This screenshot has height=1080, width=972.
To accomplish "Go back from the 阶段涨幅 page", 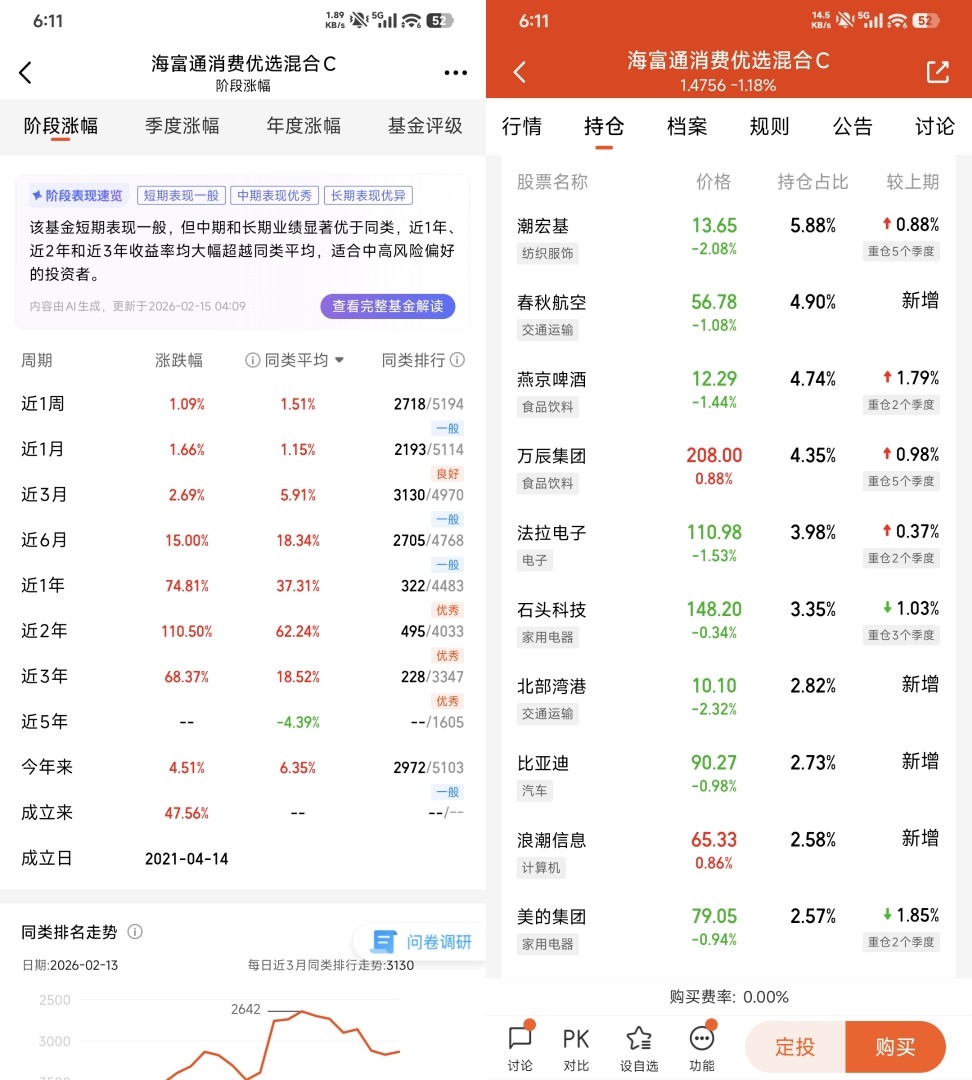I will 25,72.
